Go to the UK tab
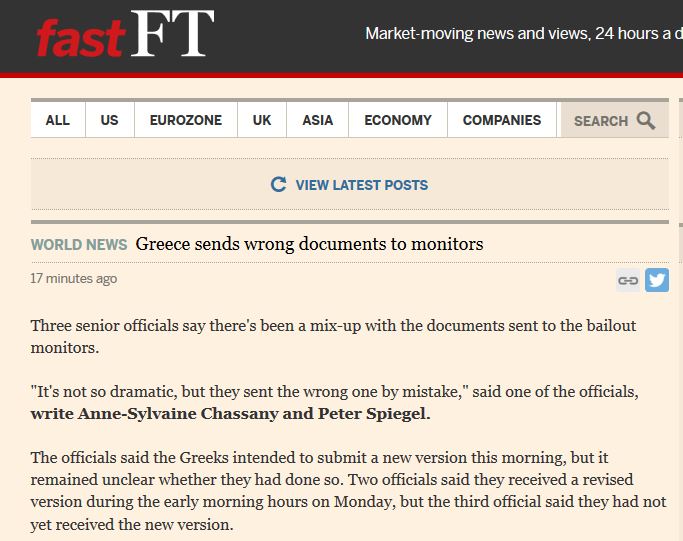683x541 pixels. [x=262, y=120]
